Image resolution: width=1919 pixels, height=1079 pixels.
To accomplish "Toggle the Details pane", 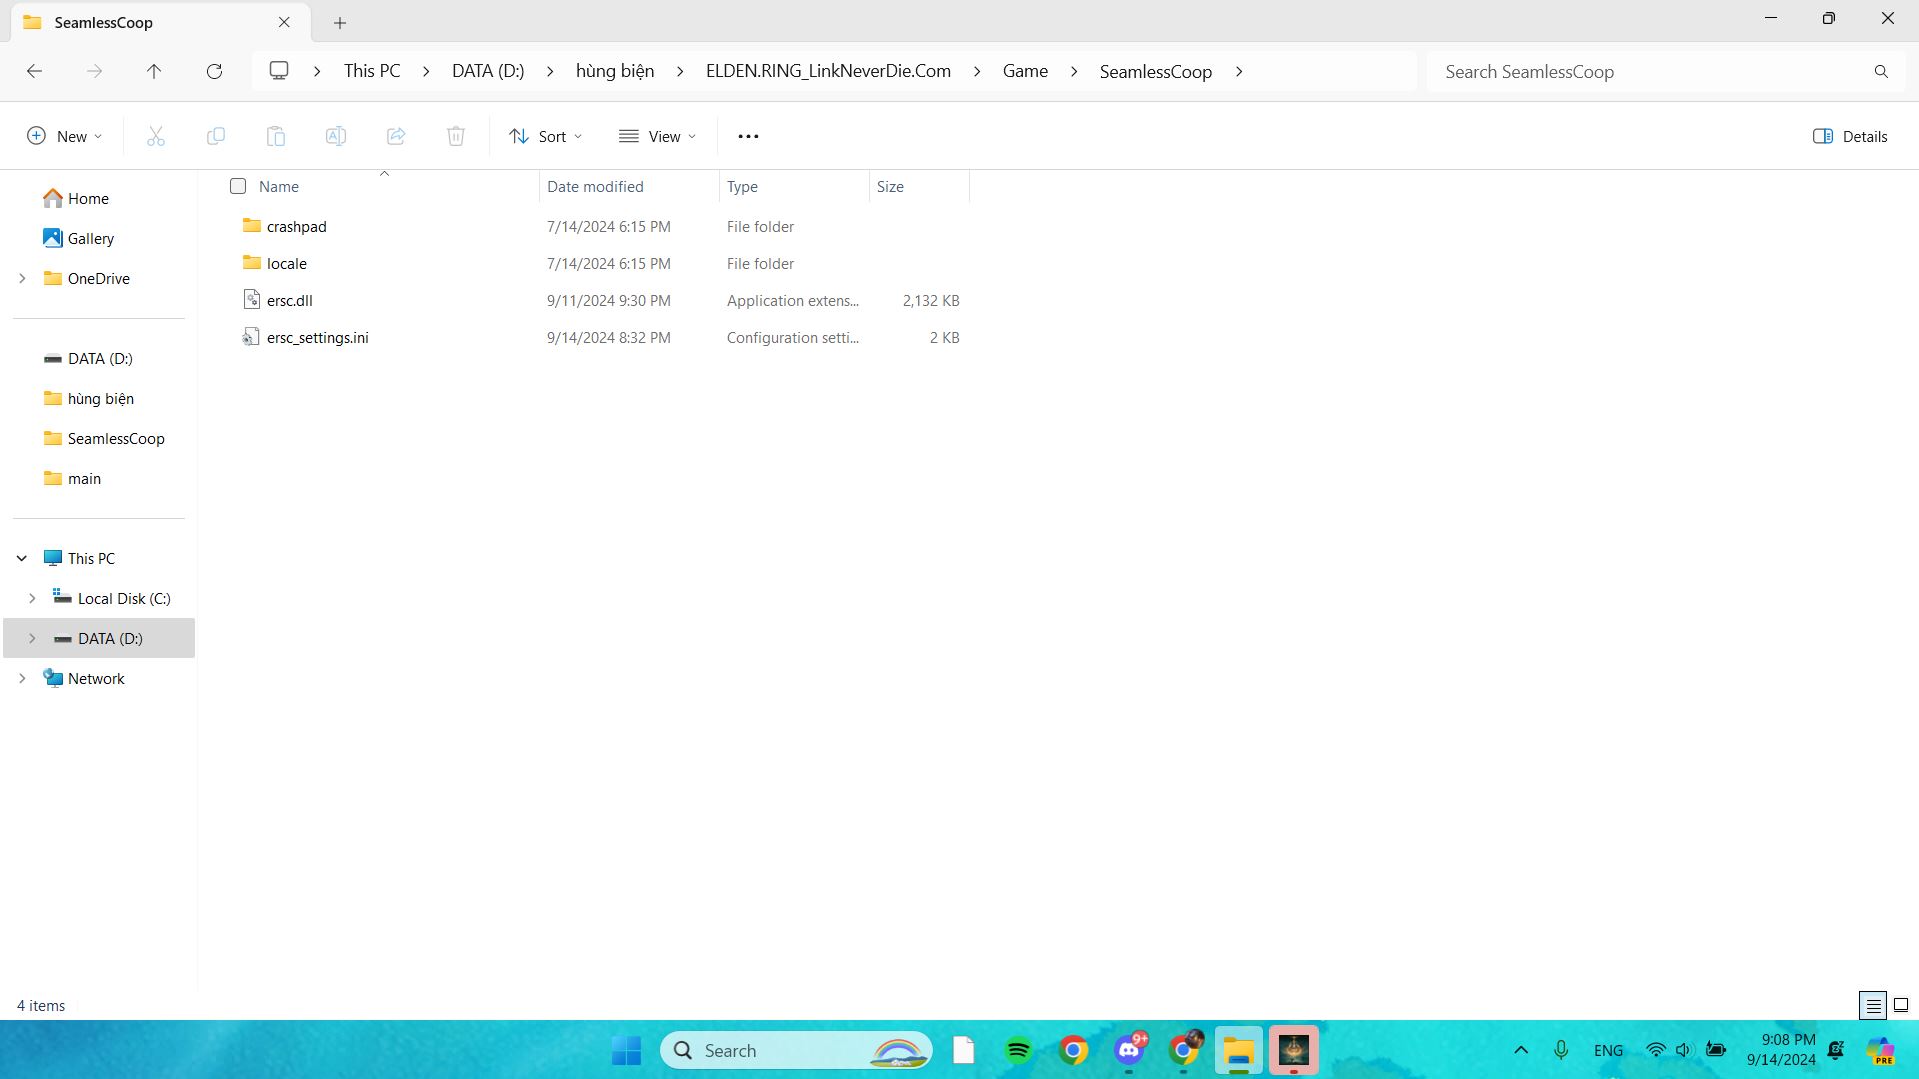I will click(1850, 136).
